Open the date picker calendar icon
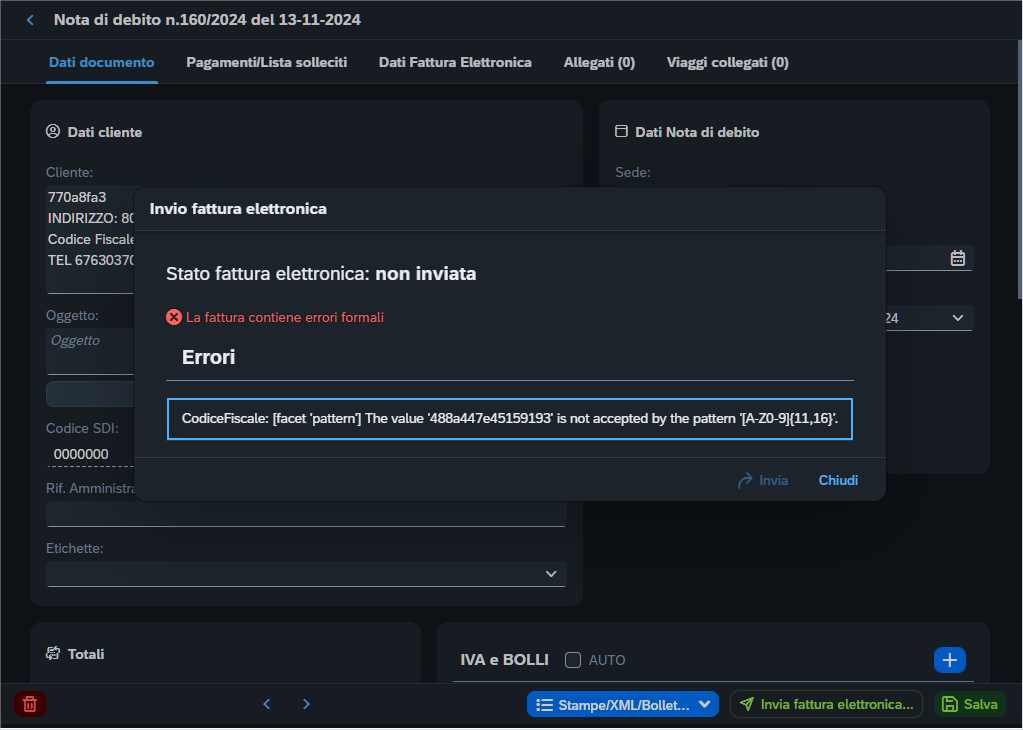 957,258
